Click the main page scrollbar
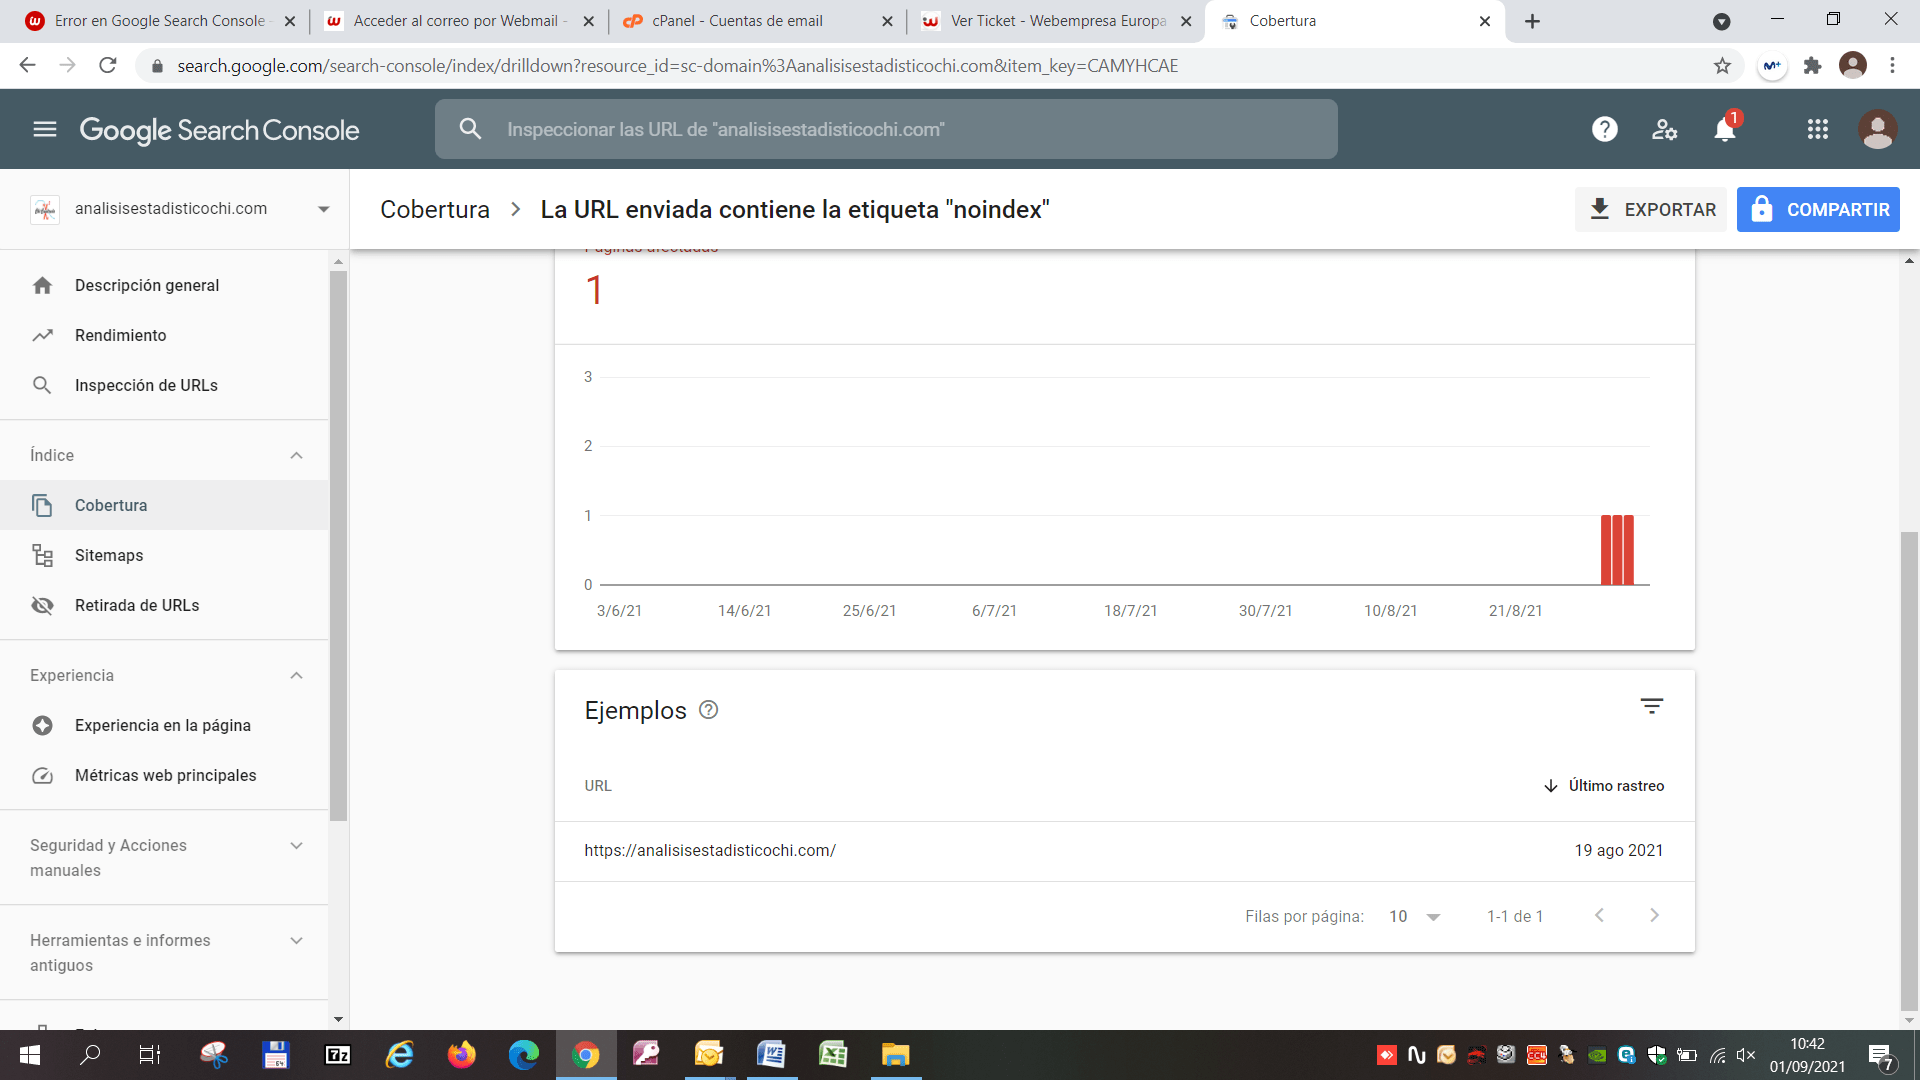The height and width of the screenshot is (1080, 1920). click(1909, 770)
